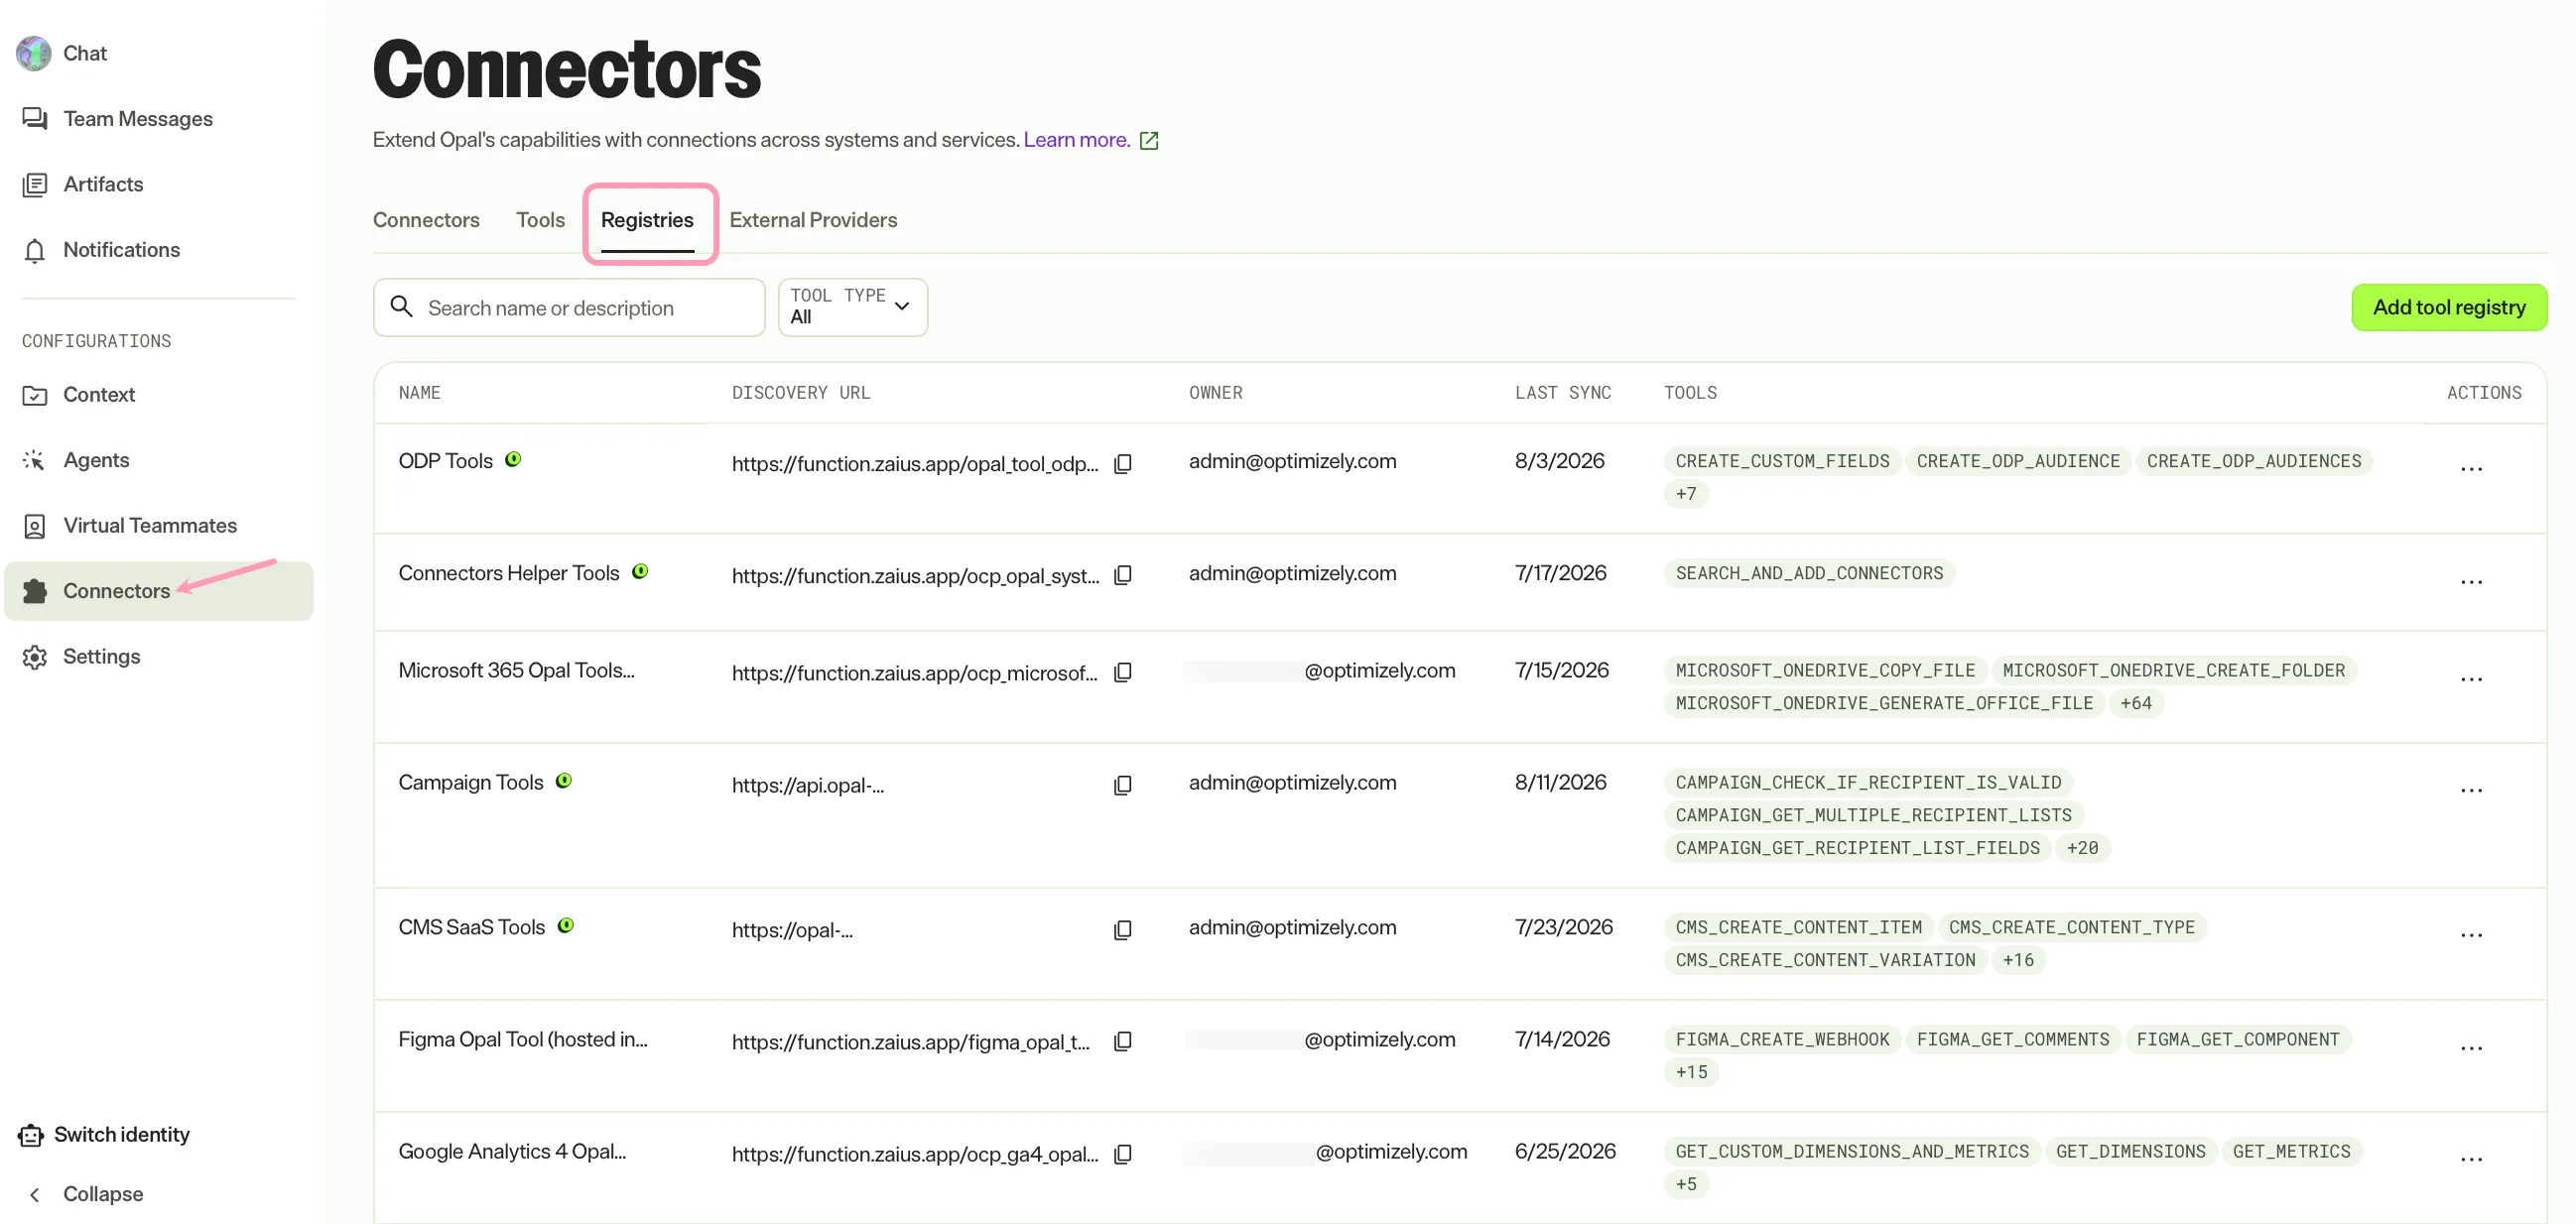Copy Campaign Tools discovery URL

(1122, 786)
